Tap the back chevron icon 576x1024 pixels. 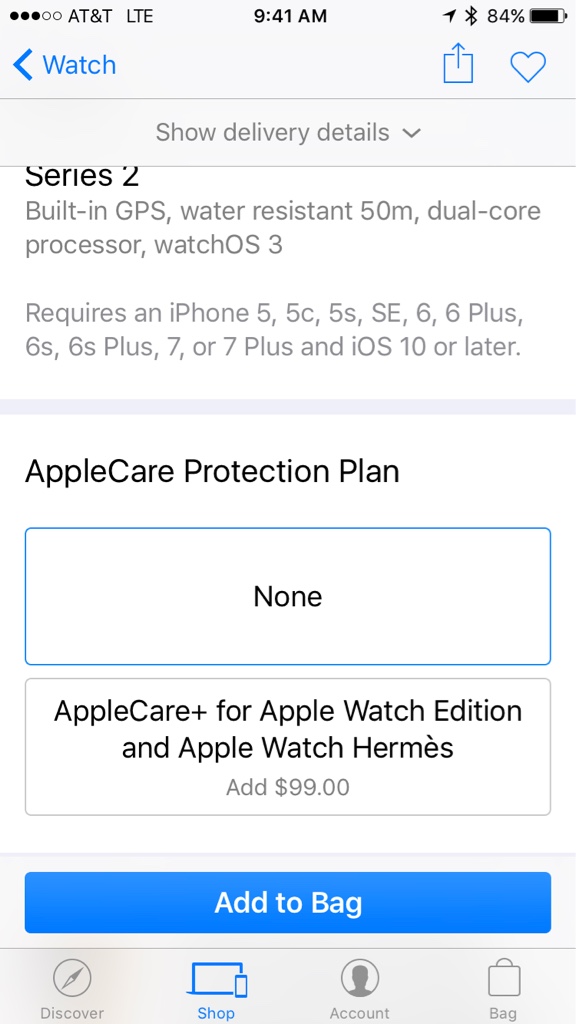tap(22, 65)
